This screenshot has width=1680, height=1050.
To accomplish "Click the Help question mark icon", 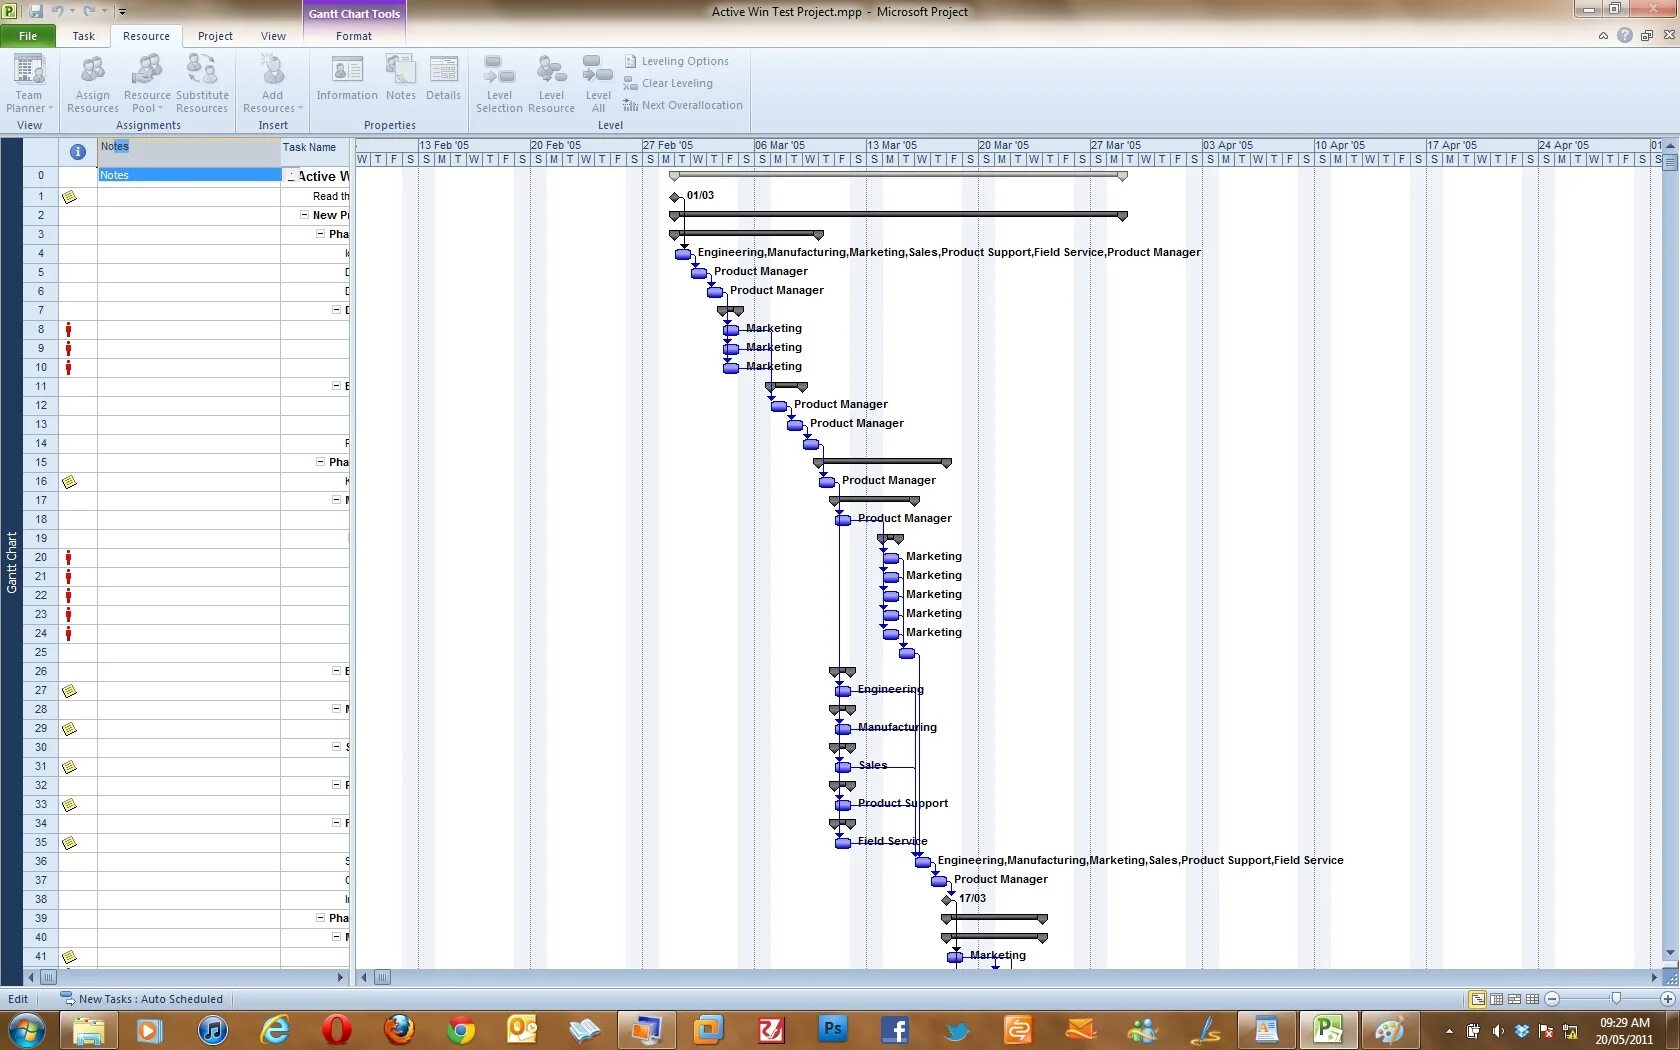I will pyautogui.click(x=1625, y=35).
